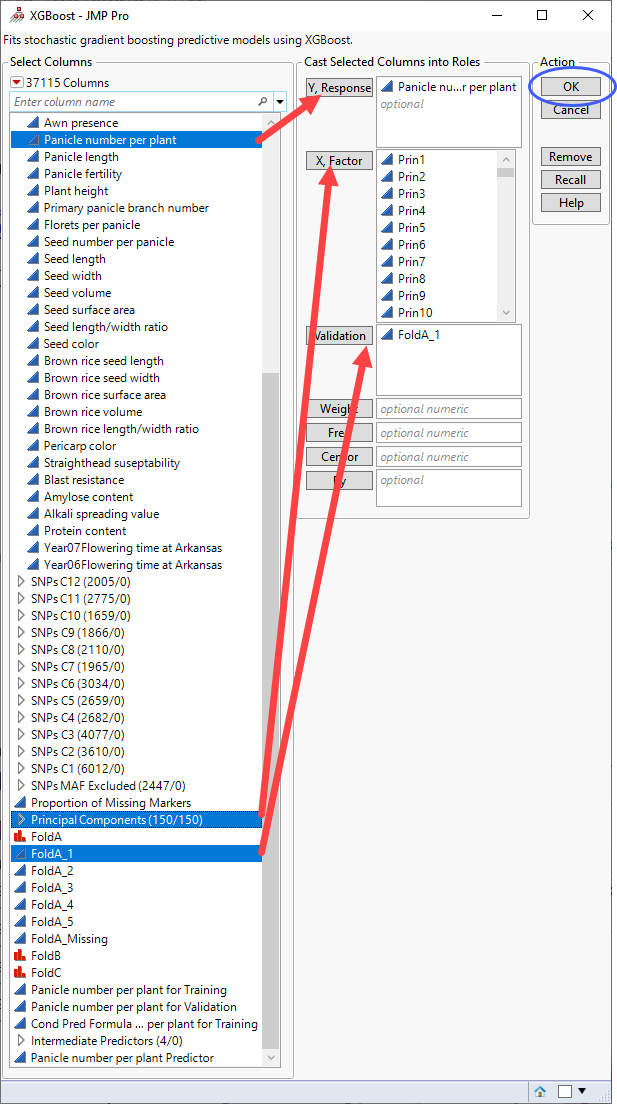Assign selection to X, Factor role
Screen dimensions: 617x1104
click(339, 161)
